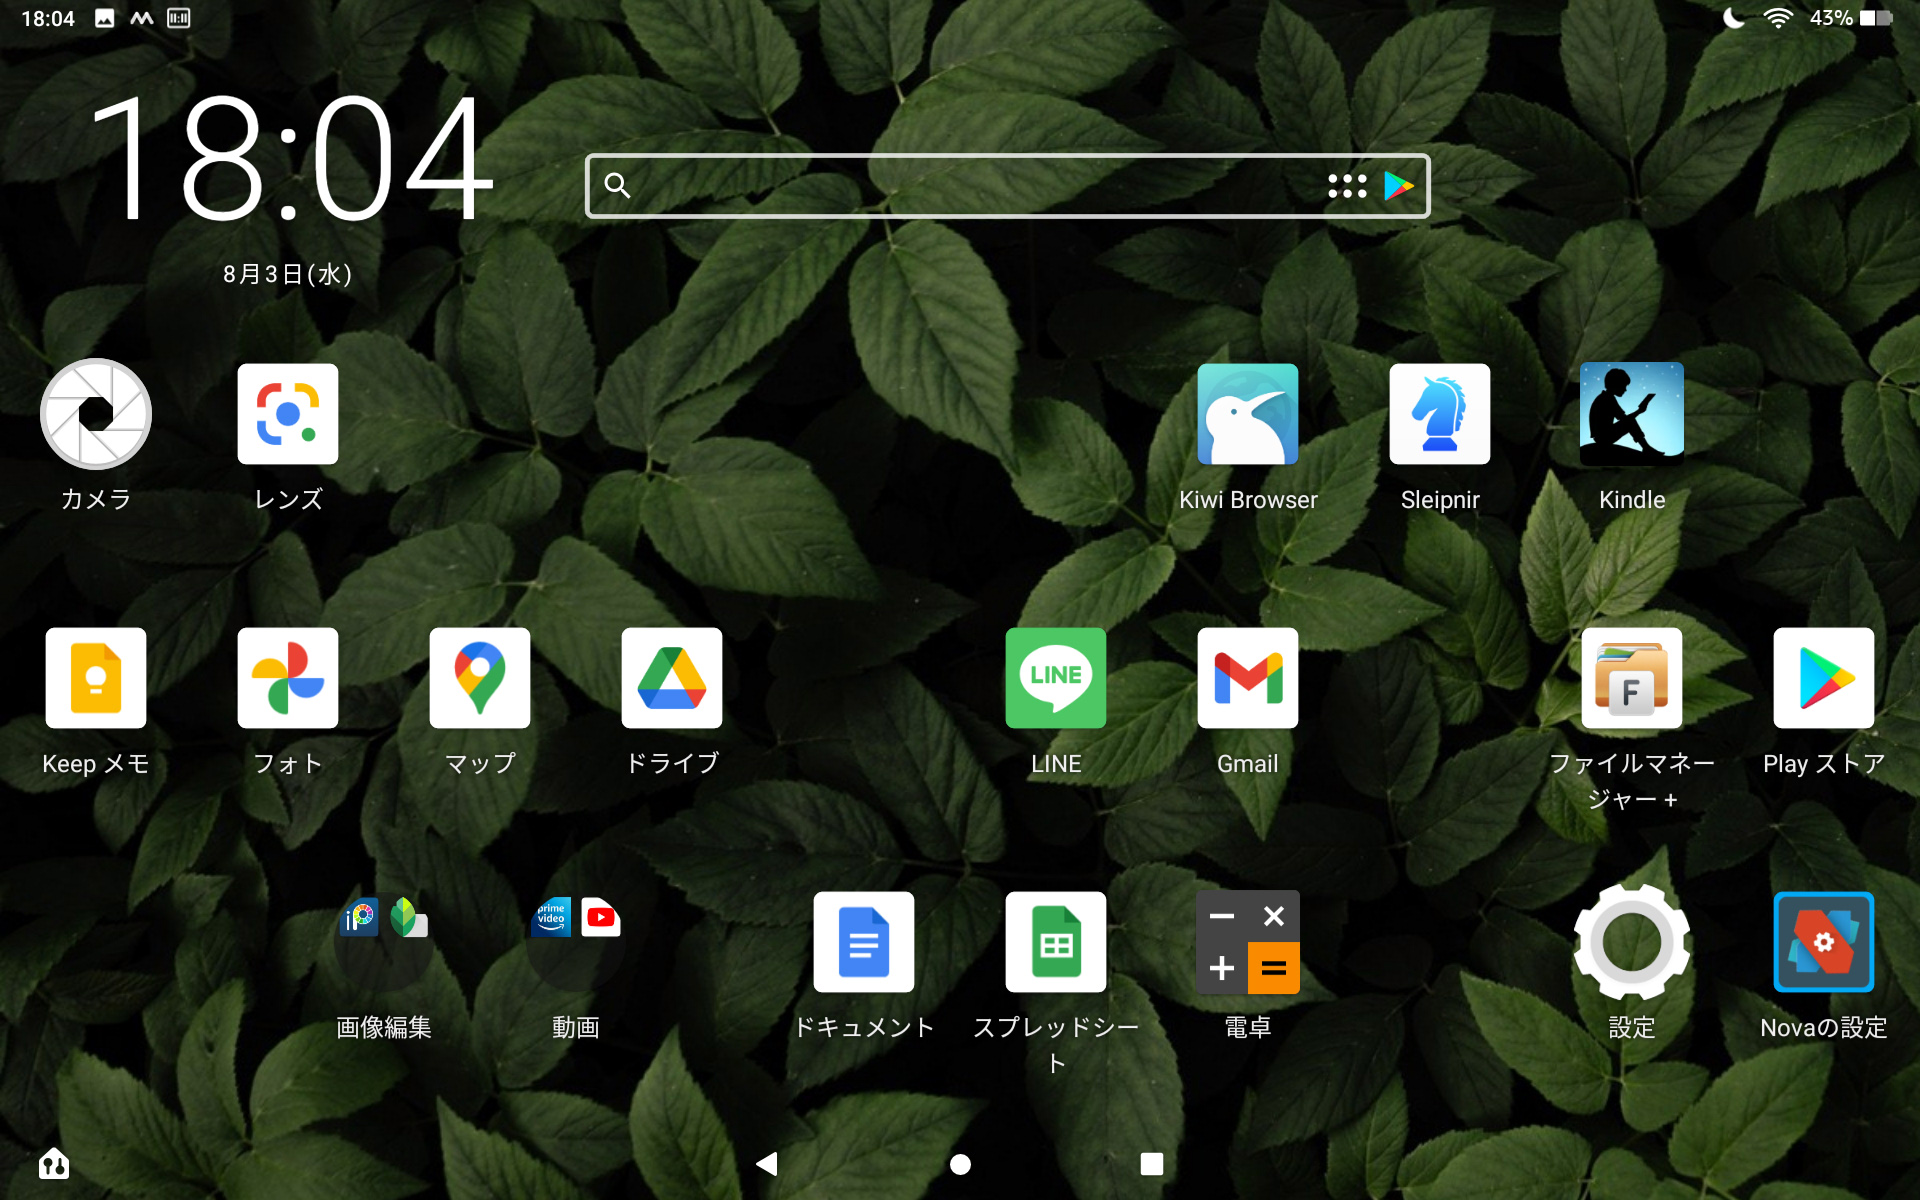
Task: Open the calculator (電卓) app
Action: [1248, 942]
